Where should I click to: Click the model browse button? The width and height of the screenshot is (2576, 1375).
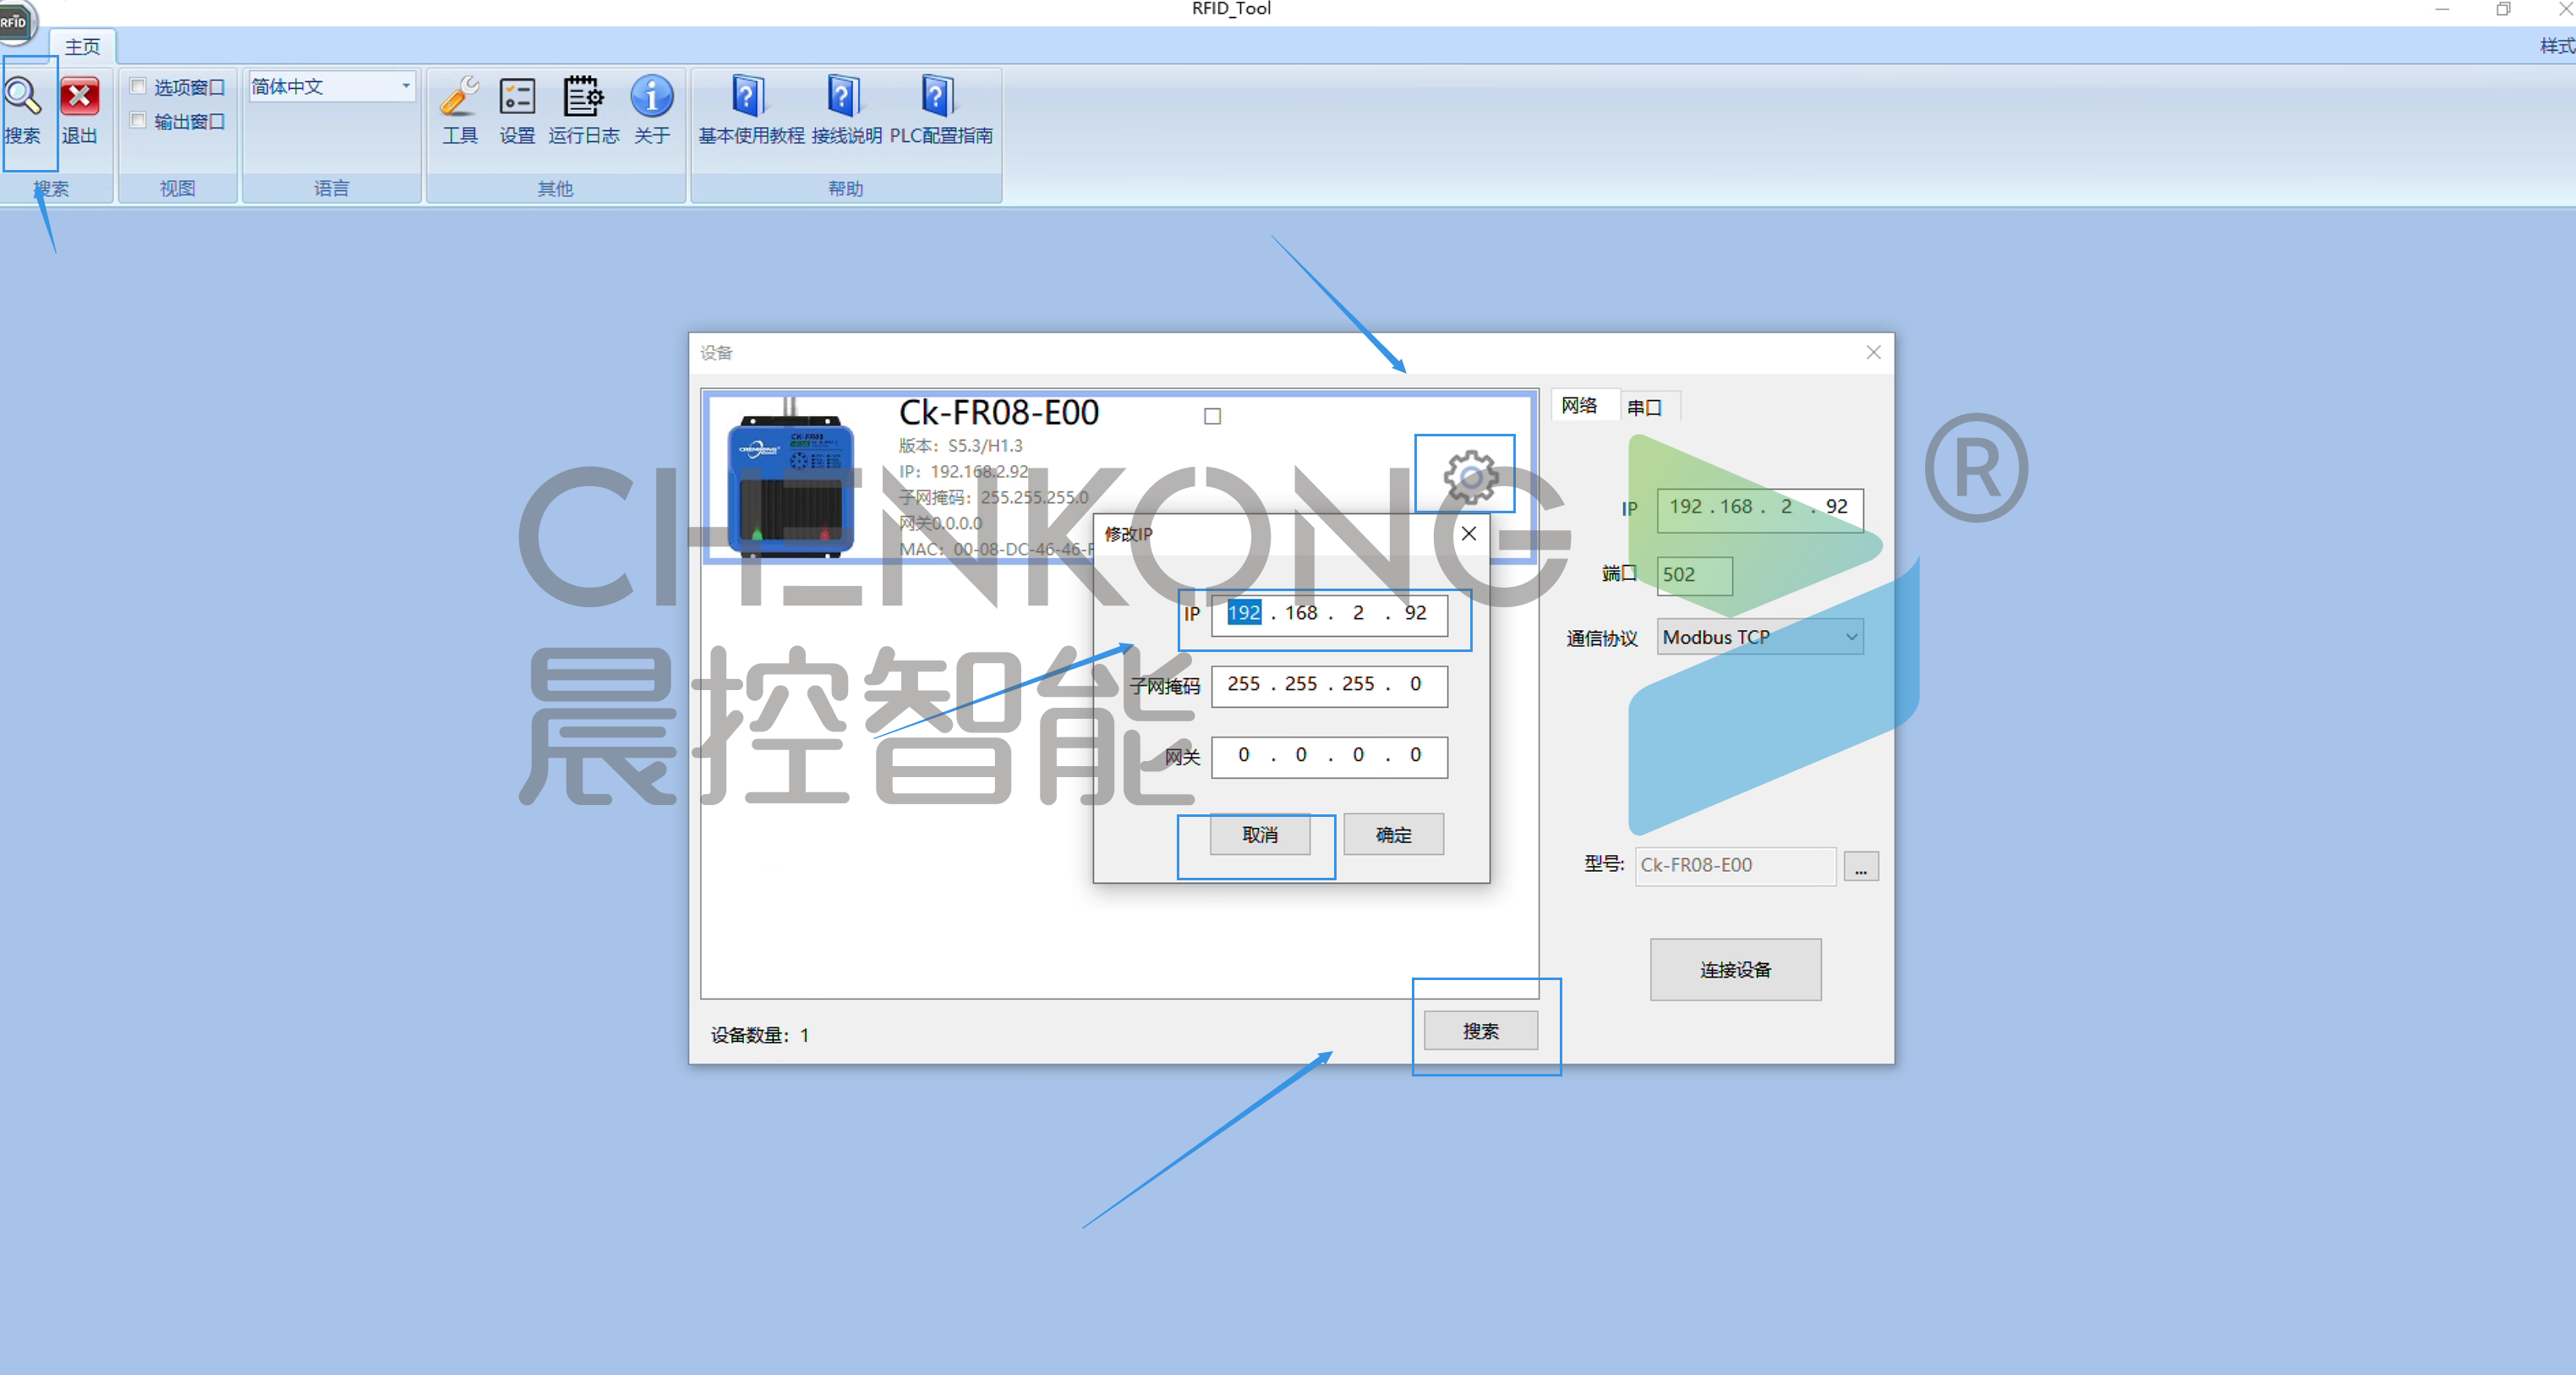click(1860, 866)
